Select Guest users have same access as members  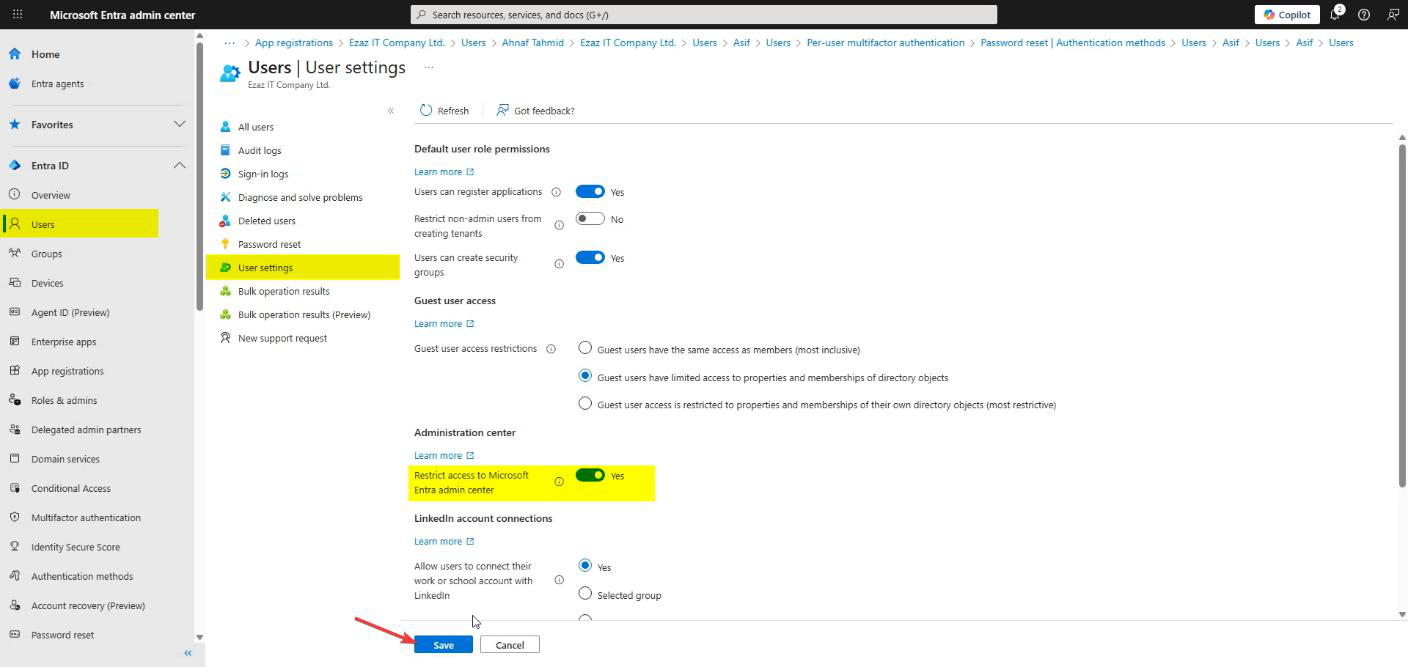click(586, 348)
